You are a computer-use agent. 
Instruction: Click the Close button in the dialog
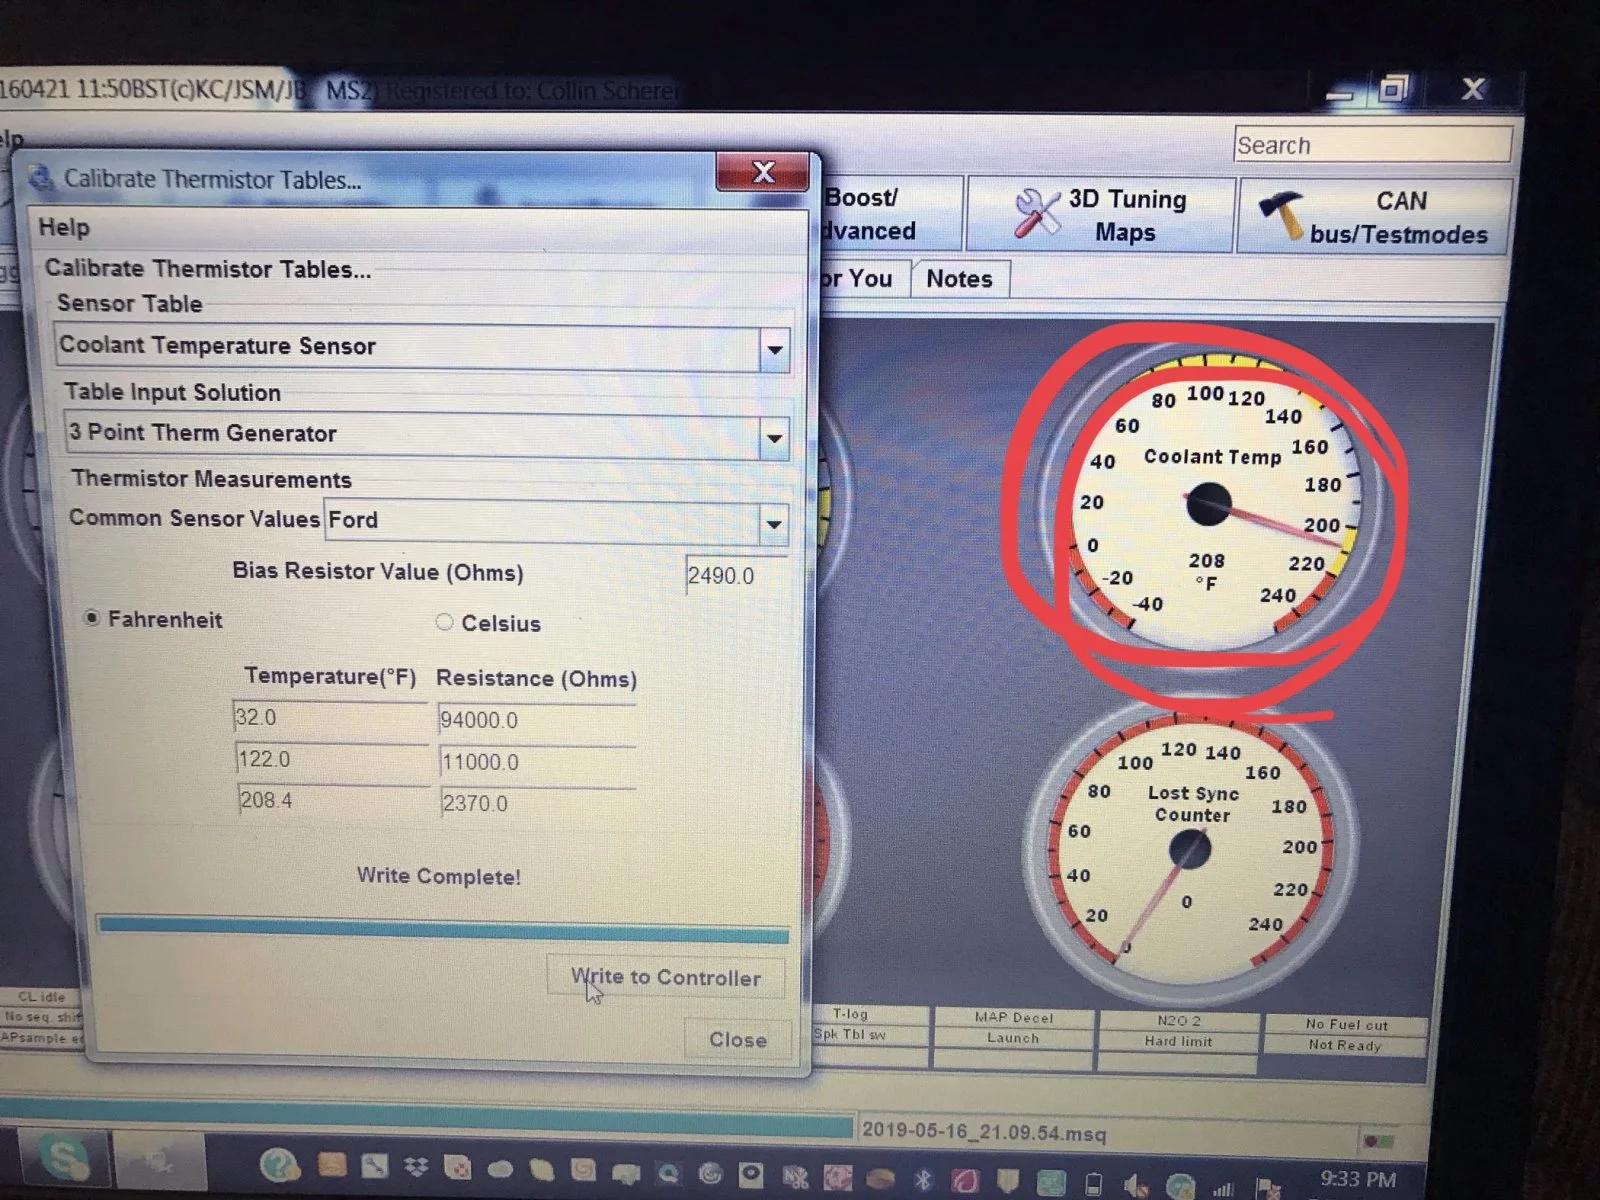pos(738,1039)
